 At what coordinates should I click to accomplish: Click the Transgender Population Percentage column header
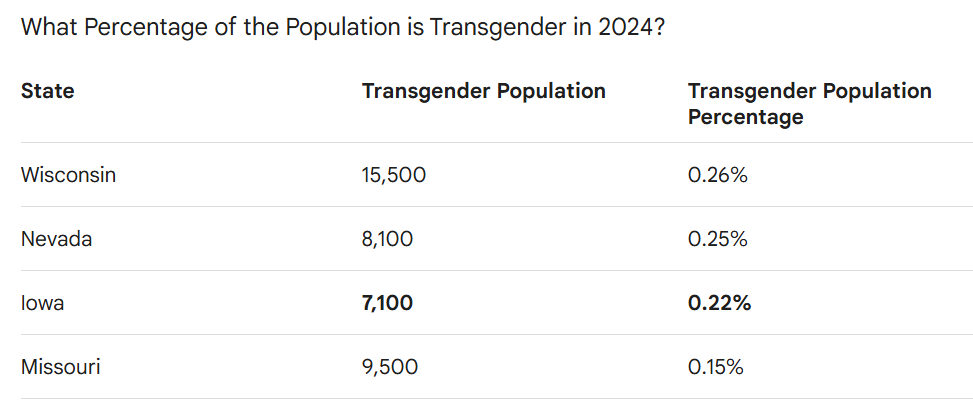[x=809, y=104]
